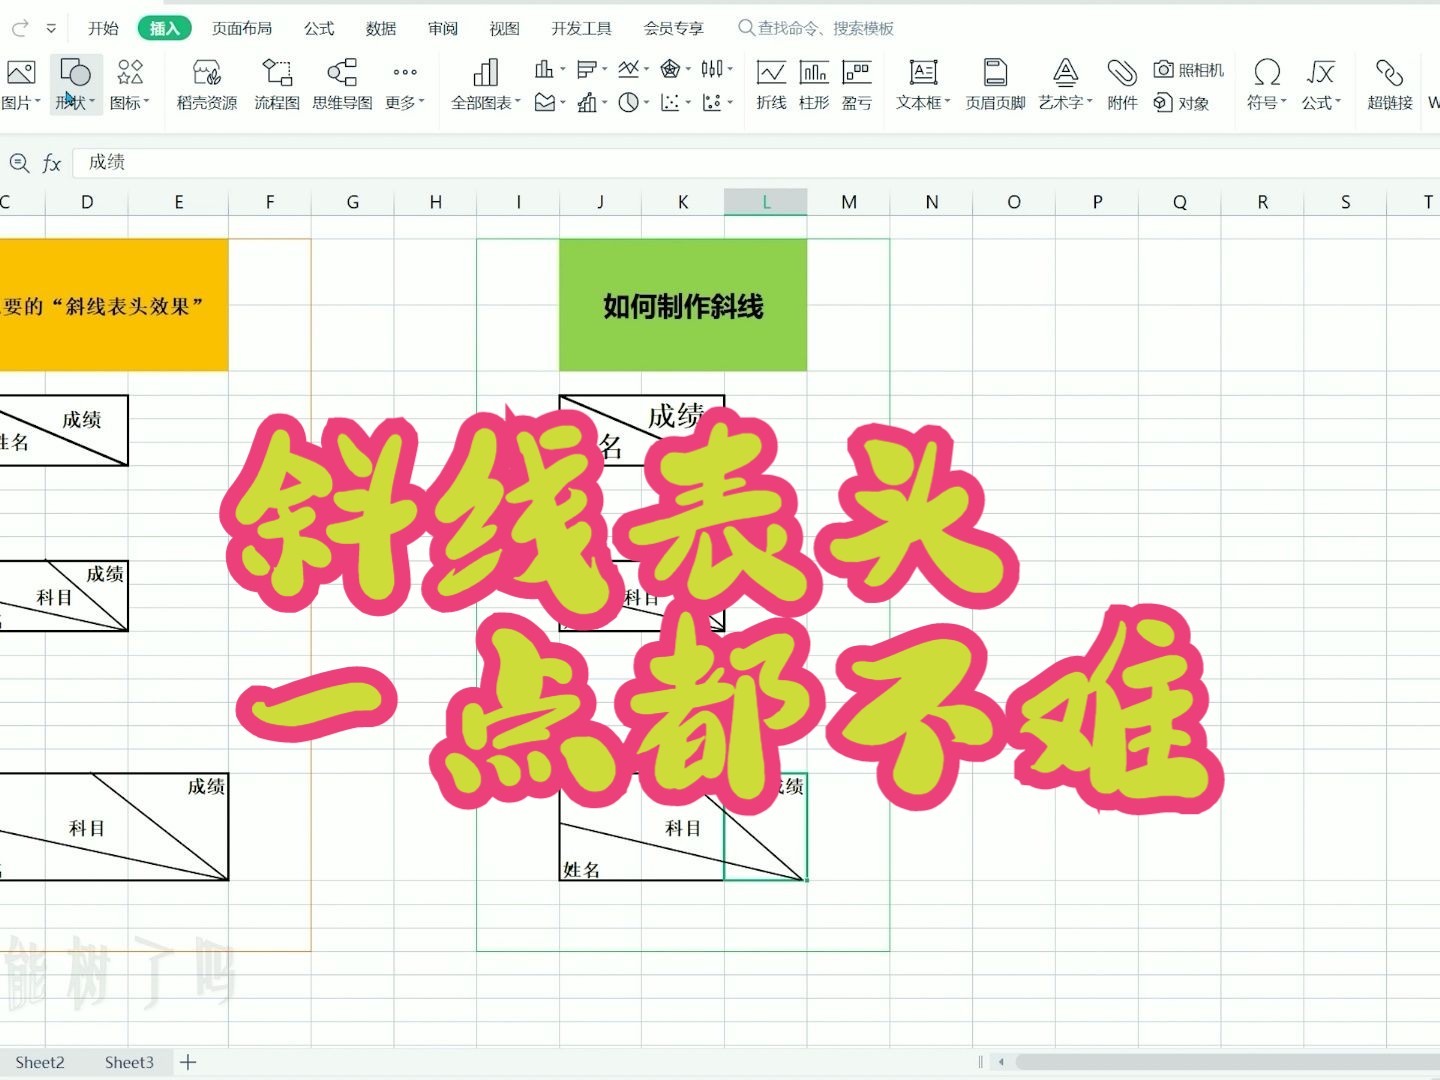Switch to Sheet3

[x=129, y=1062]
